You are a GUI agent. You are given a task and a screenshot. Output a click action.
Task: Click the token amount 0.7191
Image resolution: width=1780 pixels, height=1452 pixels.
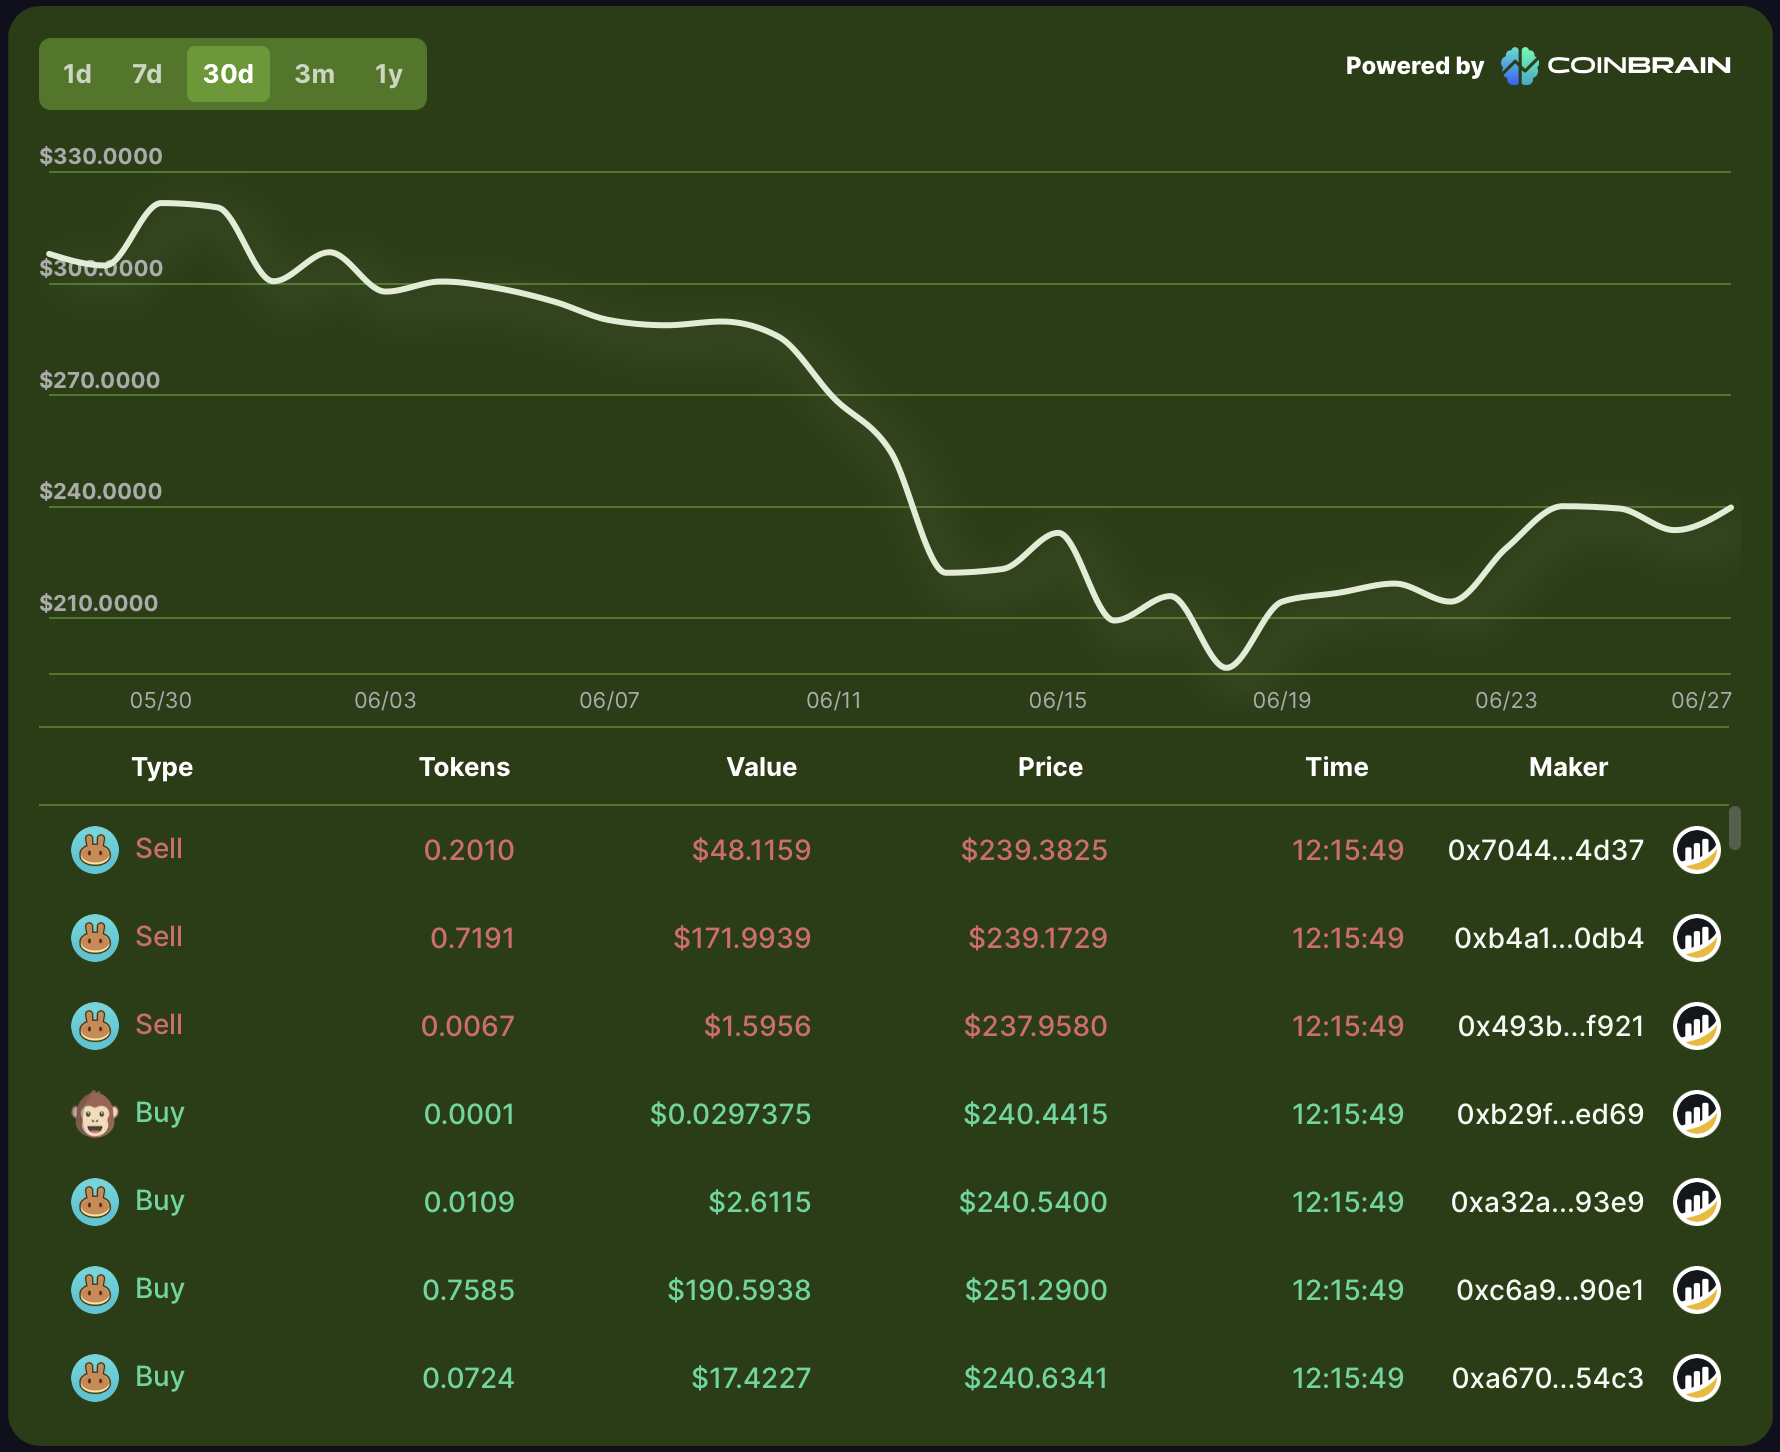pos(472,938)
